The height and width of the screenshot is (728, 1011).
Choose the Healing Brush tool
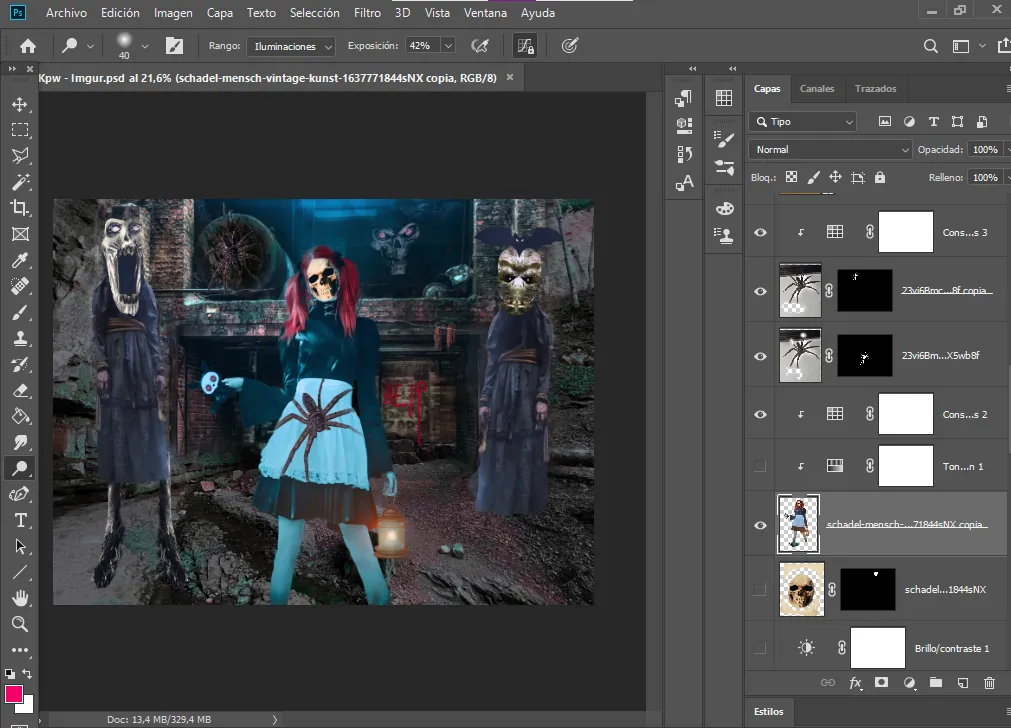point(20,286)
